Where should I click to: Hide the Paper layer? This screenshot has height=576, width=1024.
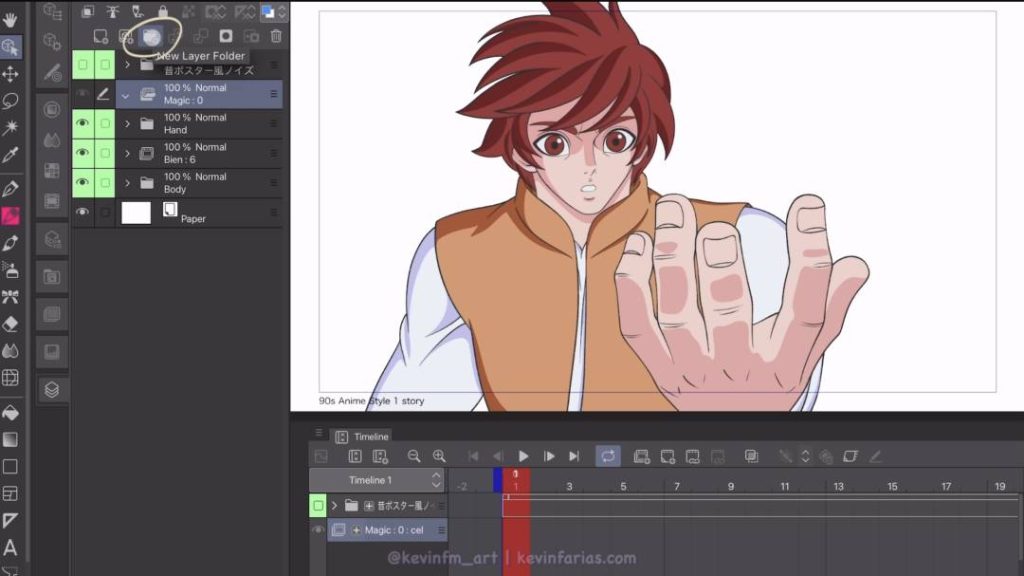click(x=84, y=212)
